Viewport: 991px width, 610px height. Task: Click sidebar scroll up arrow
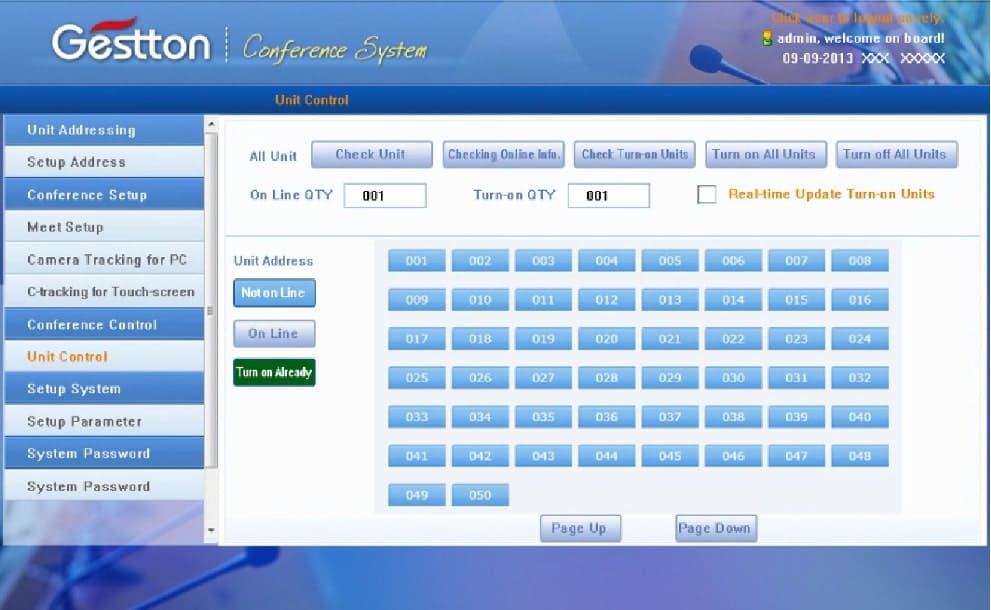point(211,125)
